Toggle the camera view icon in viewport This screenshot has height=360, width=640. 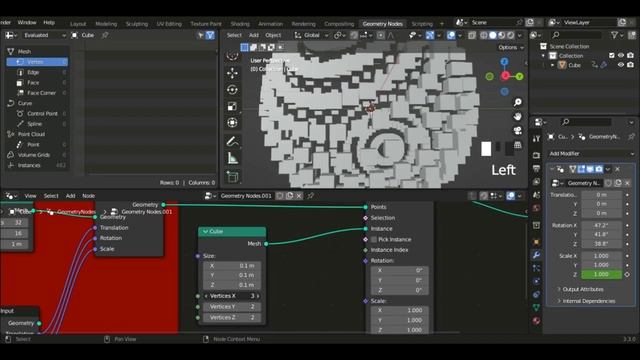pos(518,131)
